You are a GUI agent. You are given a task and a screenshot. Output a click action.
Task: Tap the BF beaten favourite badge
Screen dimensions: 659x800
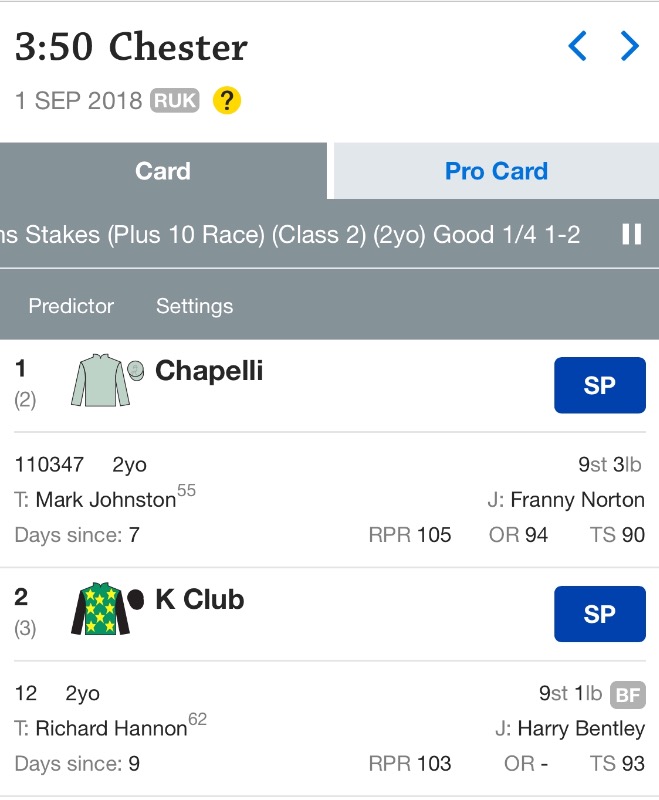click(x=628, y=695)
